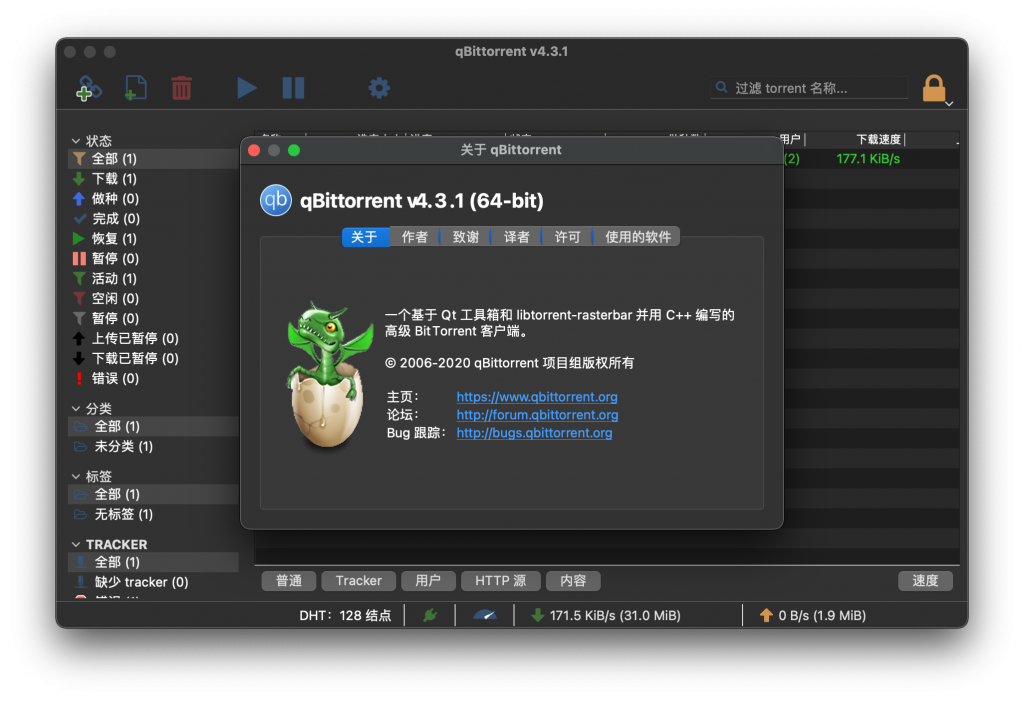Screen dimensions: 1024x702
Task: Click the download speed 171.5 KiB/s status
Action: click(x=606, y=615)
